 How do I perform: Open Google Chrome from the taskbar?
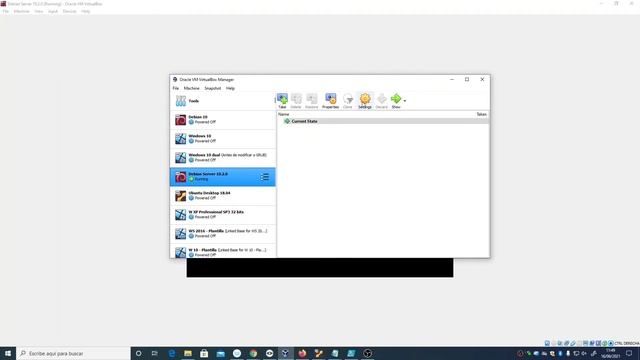tap(253, 353)
